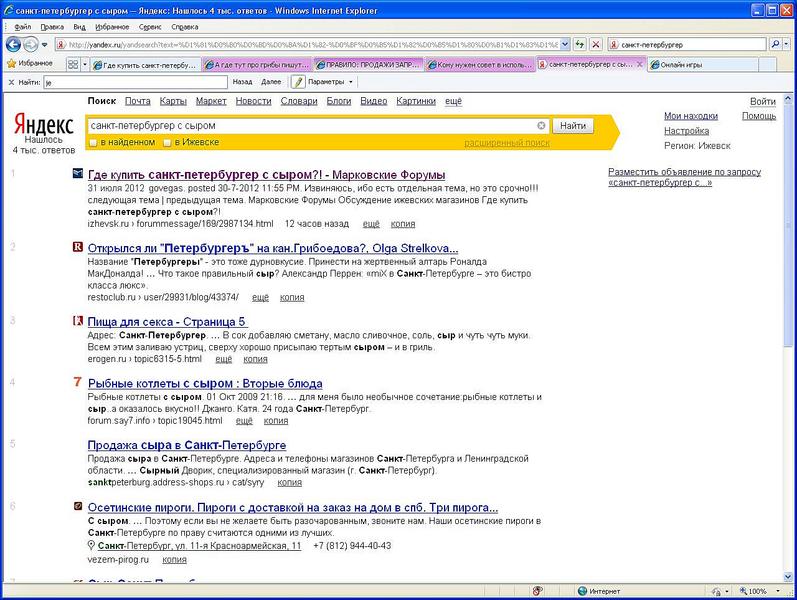The width and height of the screenshot is (797, 600).
Task: Expand the 'ещё' services link
Action: (453, 101)
